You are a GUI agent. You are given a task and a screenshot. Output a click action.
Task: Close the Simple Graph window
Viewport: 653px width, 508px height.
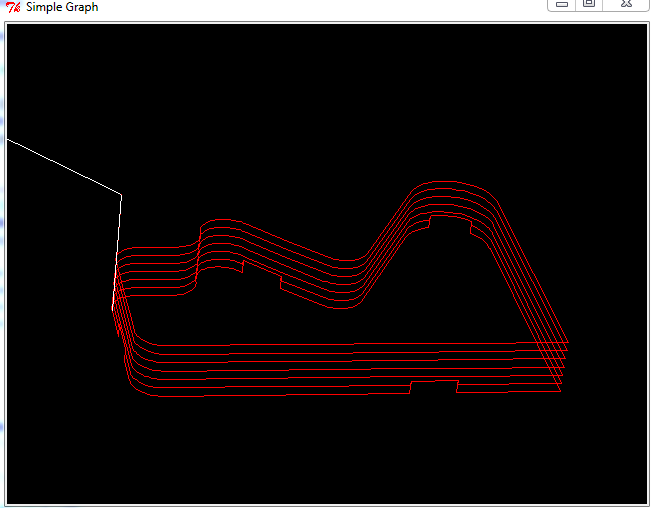626,5
